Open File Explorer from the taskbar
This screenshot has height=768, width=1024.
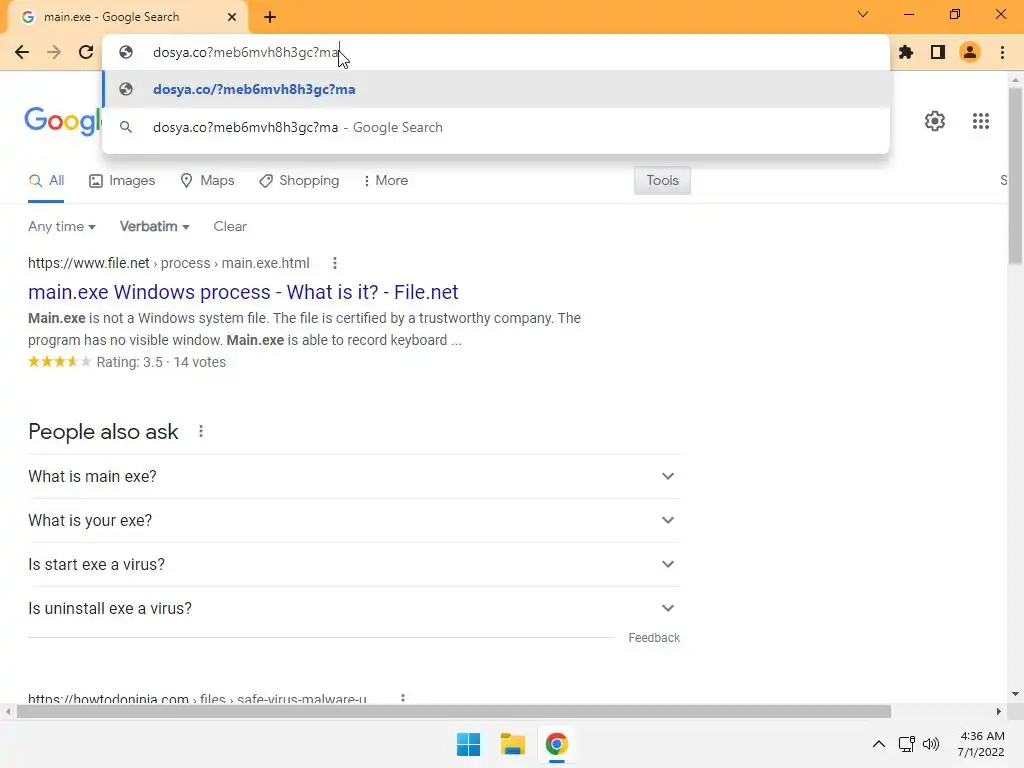tap(513, 744)
